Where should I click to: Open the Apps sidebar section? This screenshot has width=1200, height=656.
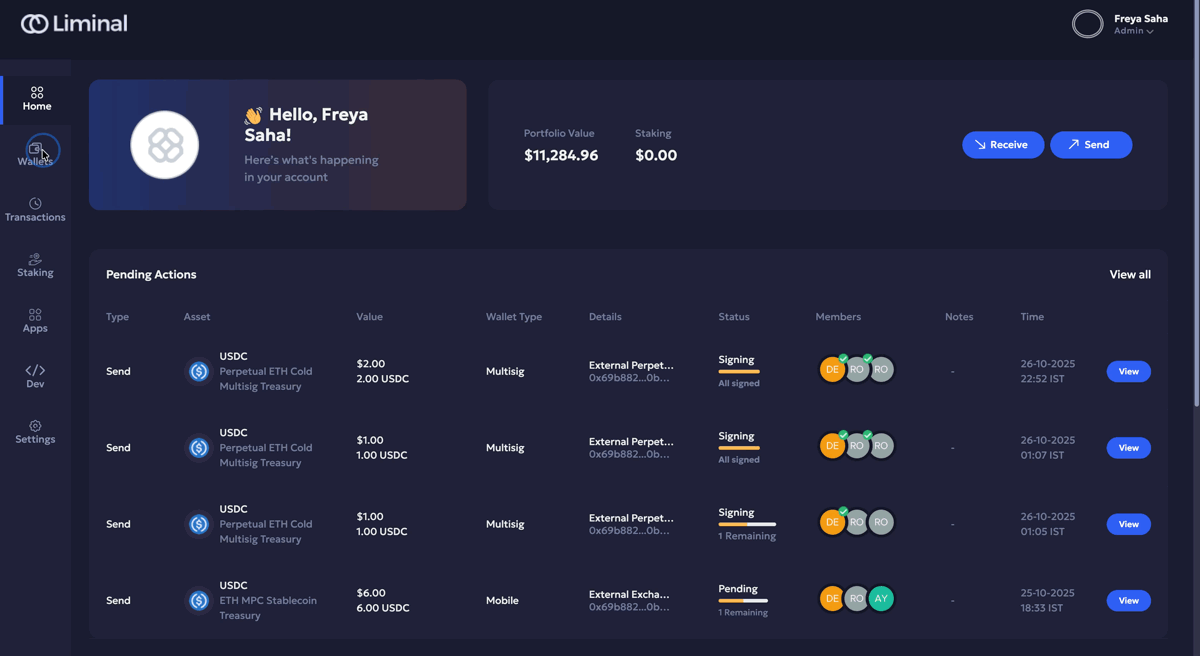pos(36,321)
